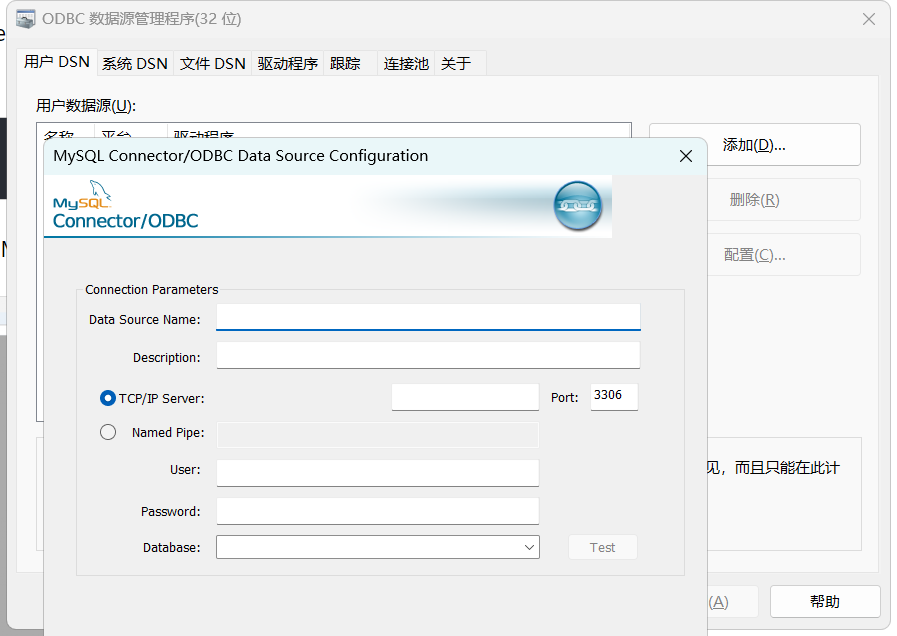This screenshot has width=897, height=636.
Task: Click the round chain-link connector icon
Action: click(x=578, y=206)
